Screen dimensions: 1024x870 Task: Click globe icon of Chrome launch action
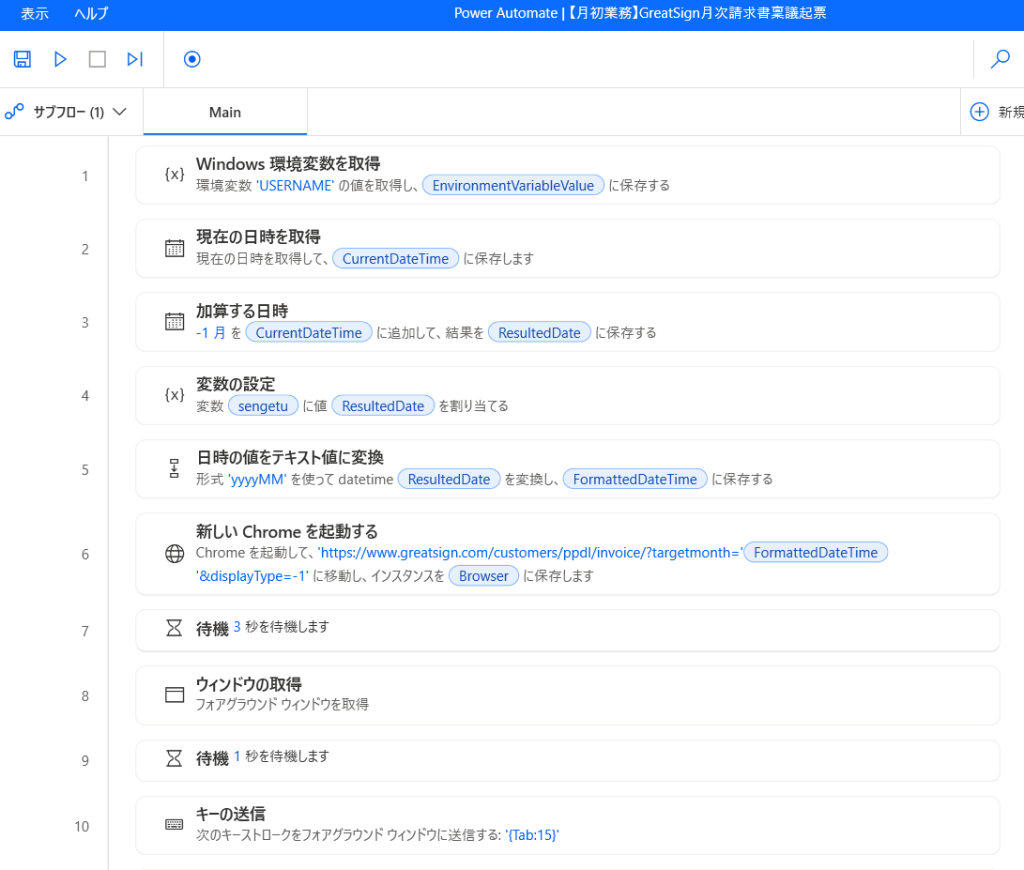pyautogui.click(x=174, y=554)
